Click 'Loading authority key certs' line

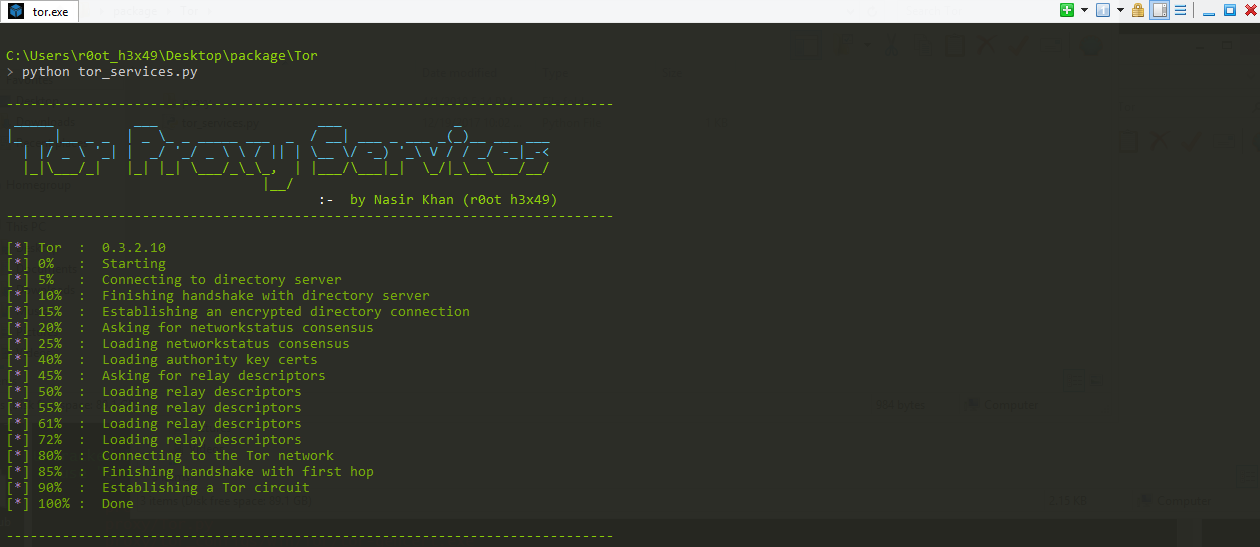point(162,360)
